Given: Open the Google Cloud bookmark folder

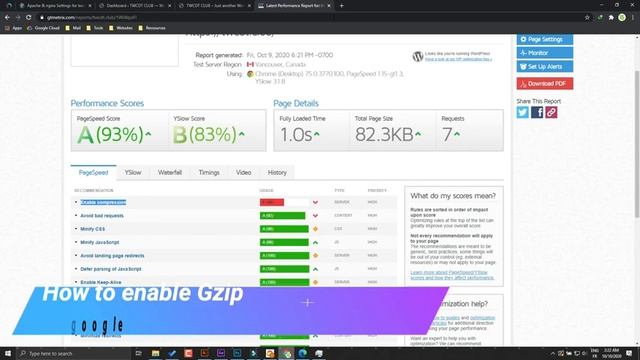Looking at the screenshot, I should 43,28.
